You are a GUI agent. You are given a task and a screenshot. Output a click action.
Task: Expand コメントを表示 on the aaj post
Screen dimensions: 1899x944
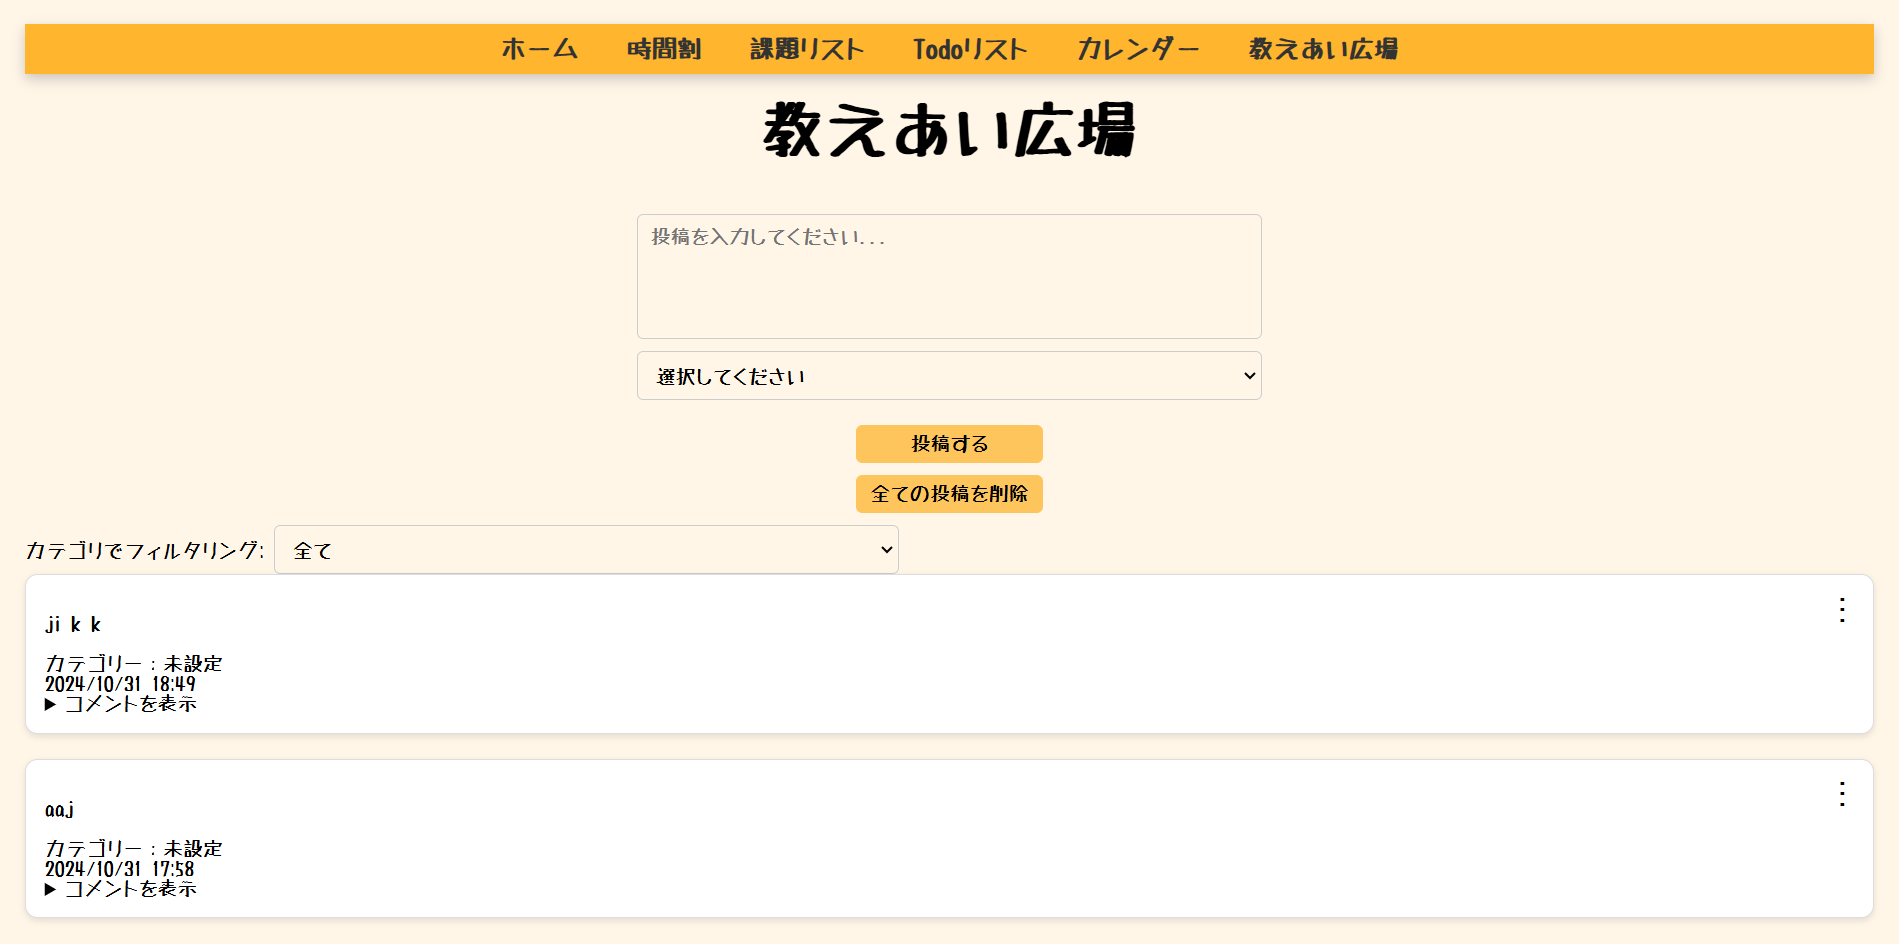(121, 888)
